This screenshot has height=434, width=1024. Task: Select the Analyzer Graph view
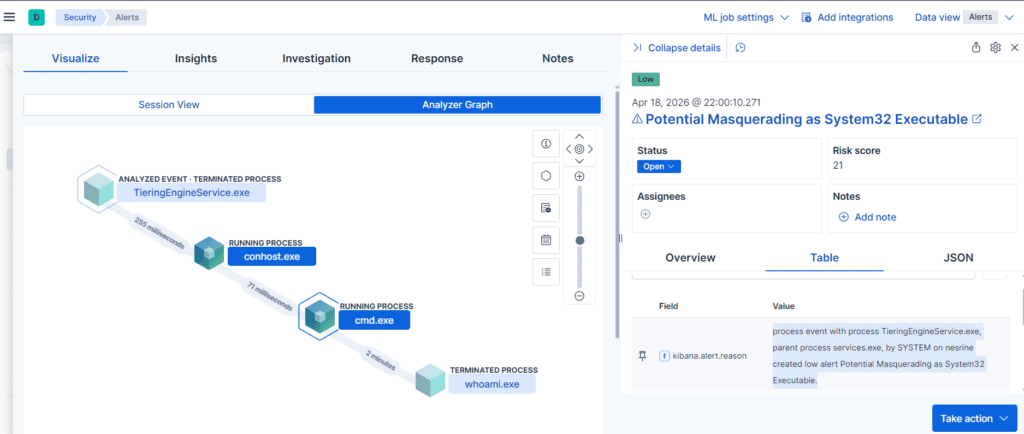(x=457, y=104)
